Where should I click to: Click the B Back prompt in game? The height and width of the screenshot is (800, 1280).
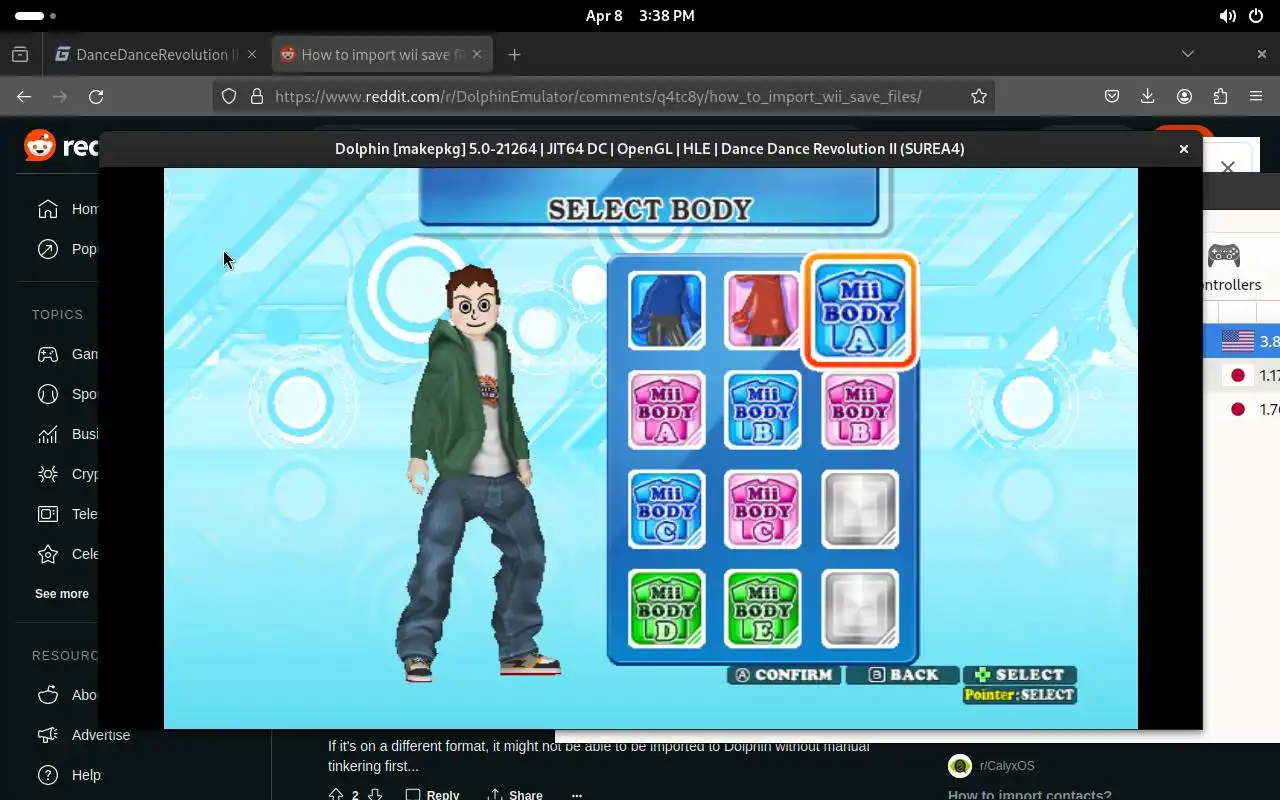tap(902, 675)
